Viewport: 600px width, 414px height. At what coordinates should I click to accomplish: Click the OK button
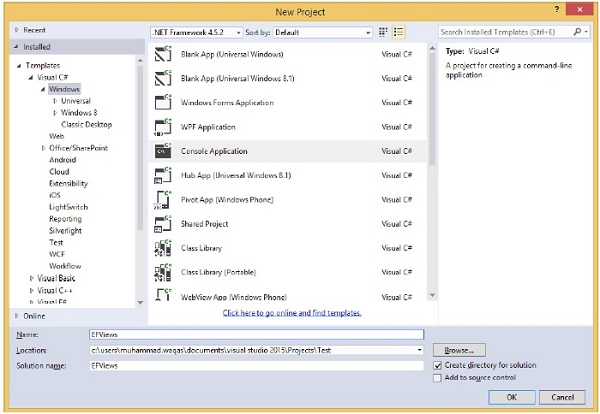point(512,397)
